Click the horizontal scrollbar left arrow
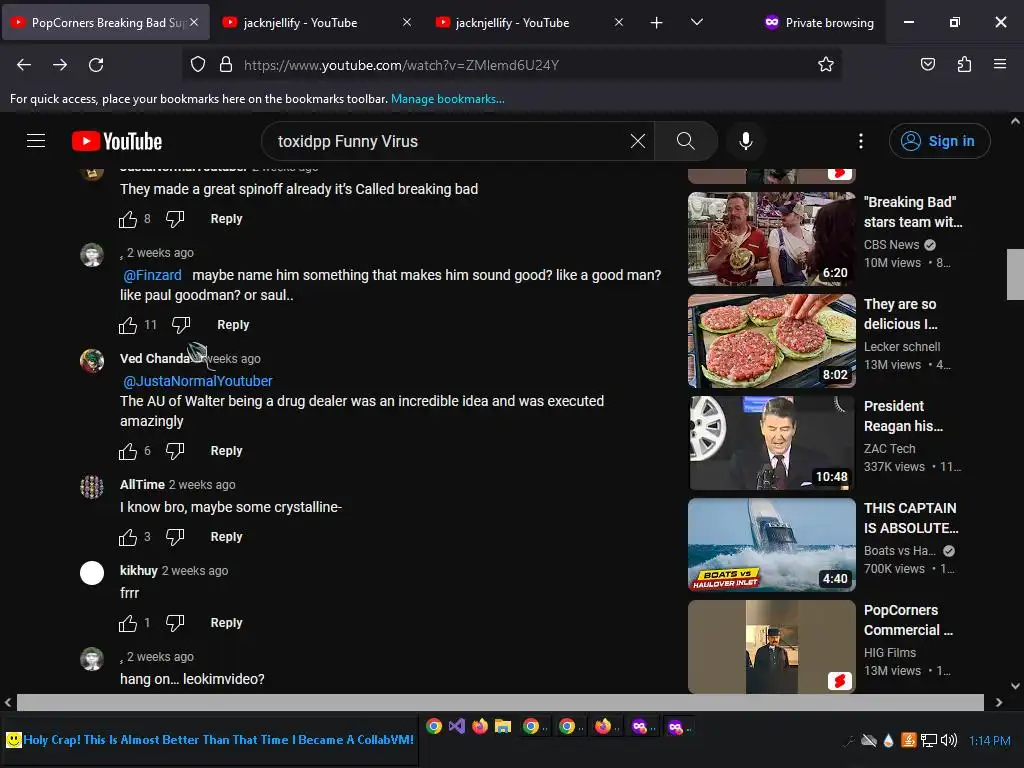The height and width of the screenshot is (768, 1024). (x=8, y=703)
